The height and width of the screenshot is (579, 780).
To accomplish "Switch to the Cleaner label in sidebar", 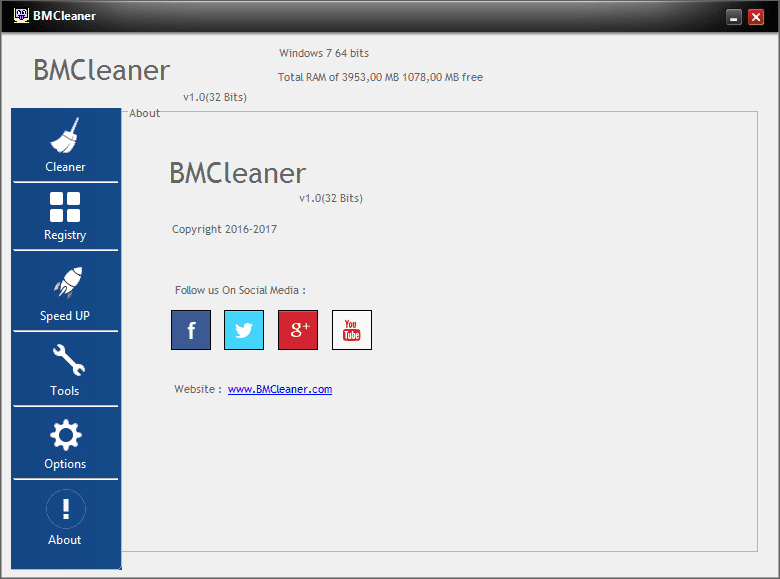I will point(65,167).
